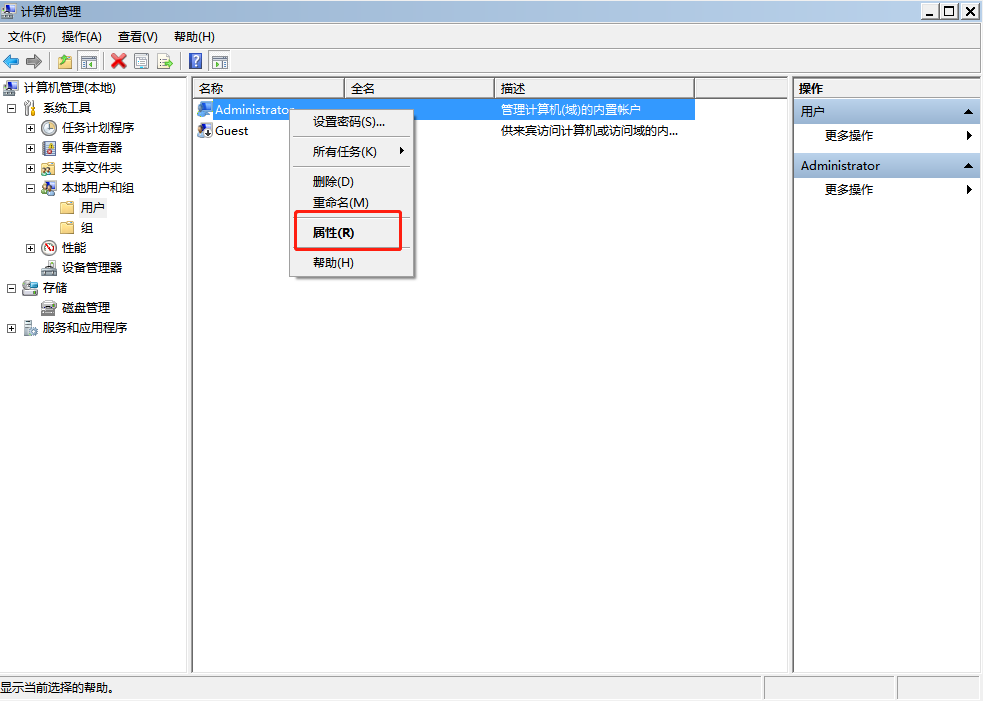Select the Guest user account icon
This screenshot has height=701, width=983.
205,131
